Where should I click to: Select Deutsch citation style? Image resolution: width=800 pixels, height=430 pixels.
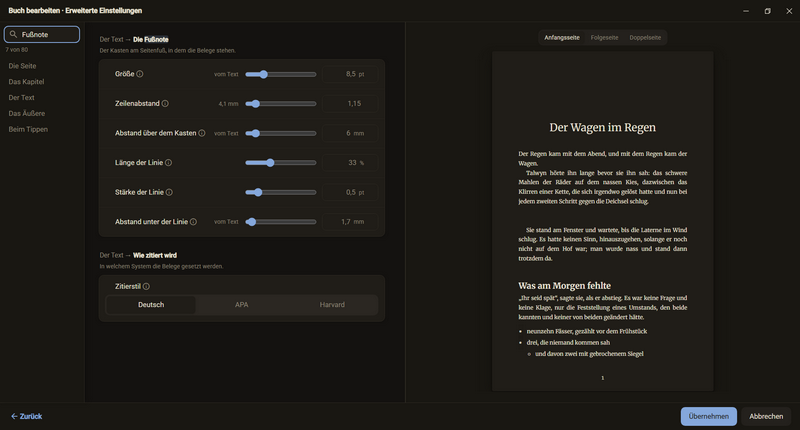click(x=151, y=305)
